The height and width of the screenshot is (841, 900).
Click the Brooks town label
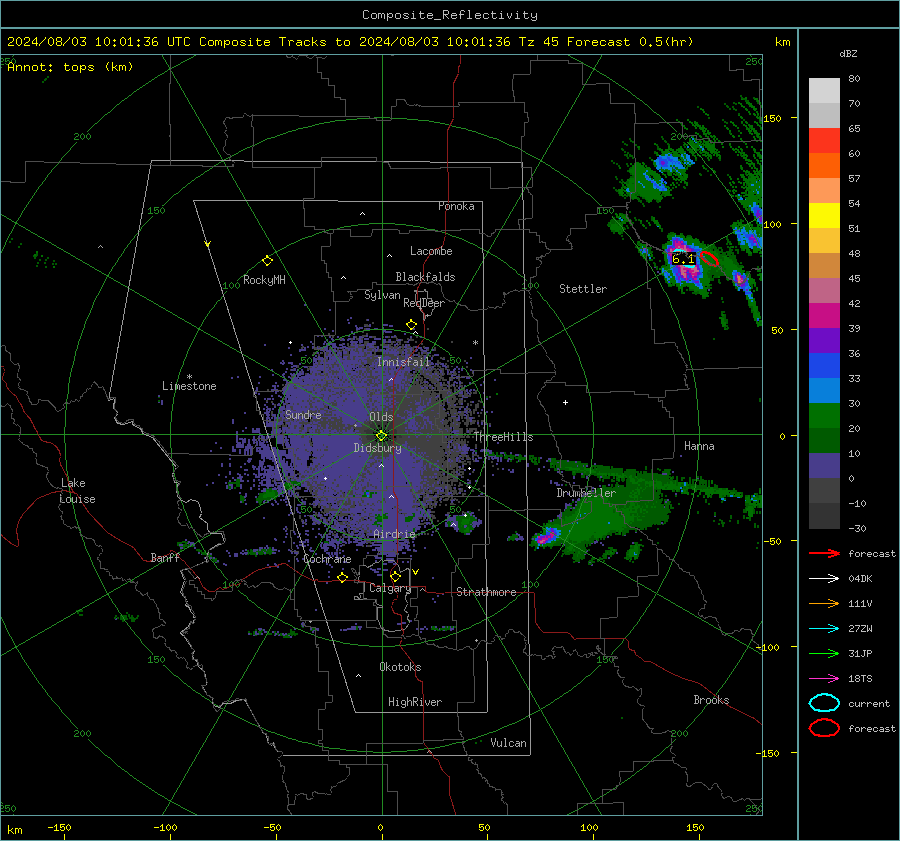711,700
